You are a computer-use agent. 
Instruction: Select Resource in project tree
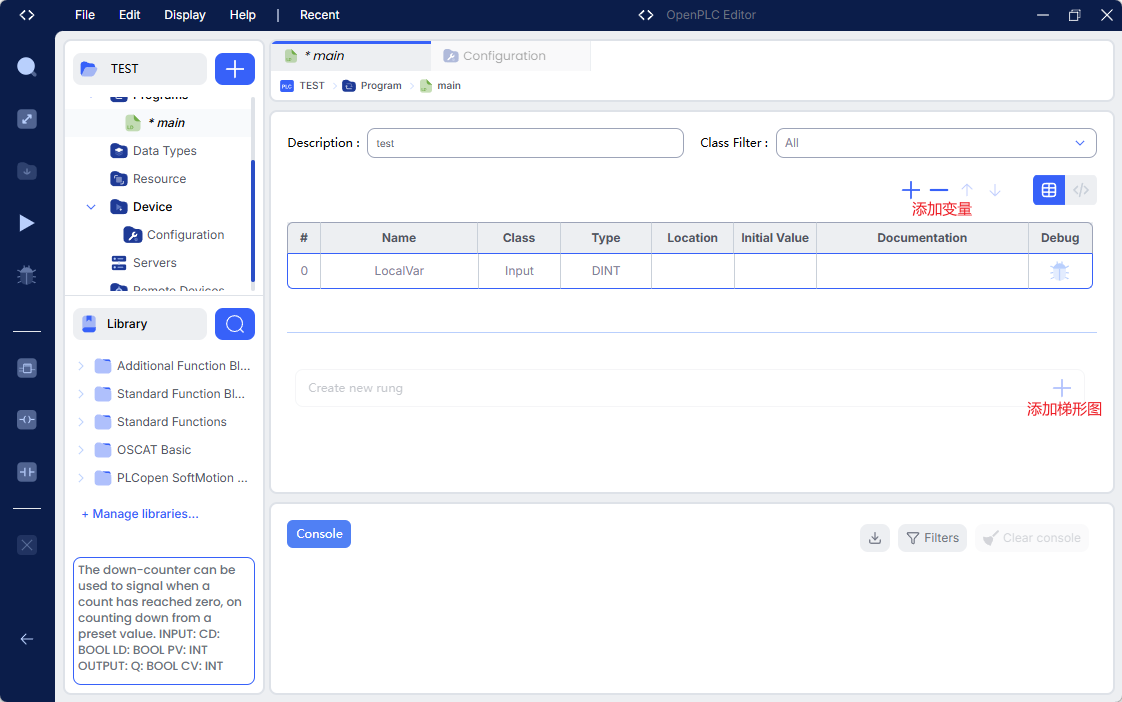(x=159, y=179)
